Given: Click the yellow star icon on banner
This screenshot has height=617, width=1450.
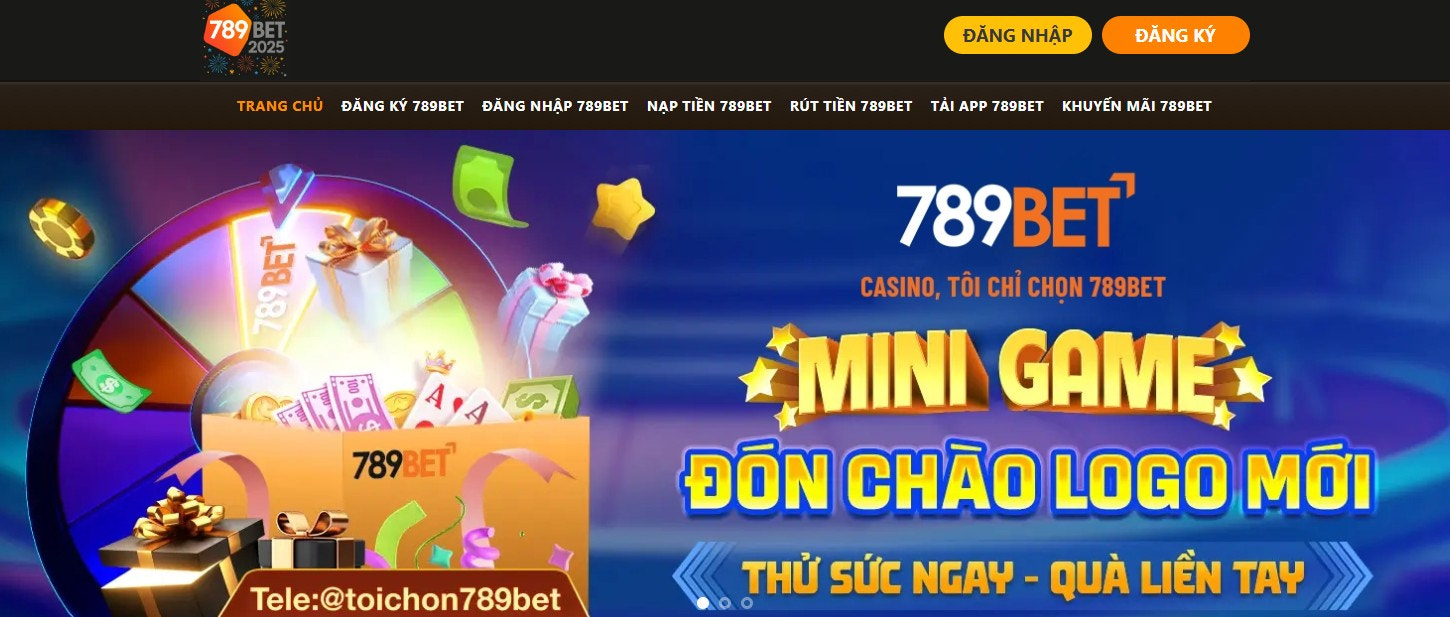Looking at the screenshot, I should pos(622,207).
